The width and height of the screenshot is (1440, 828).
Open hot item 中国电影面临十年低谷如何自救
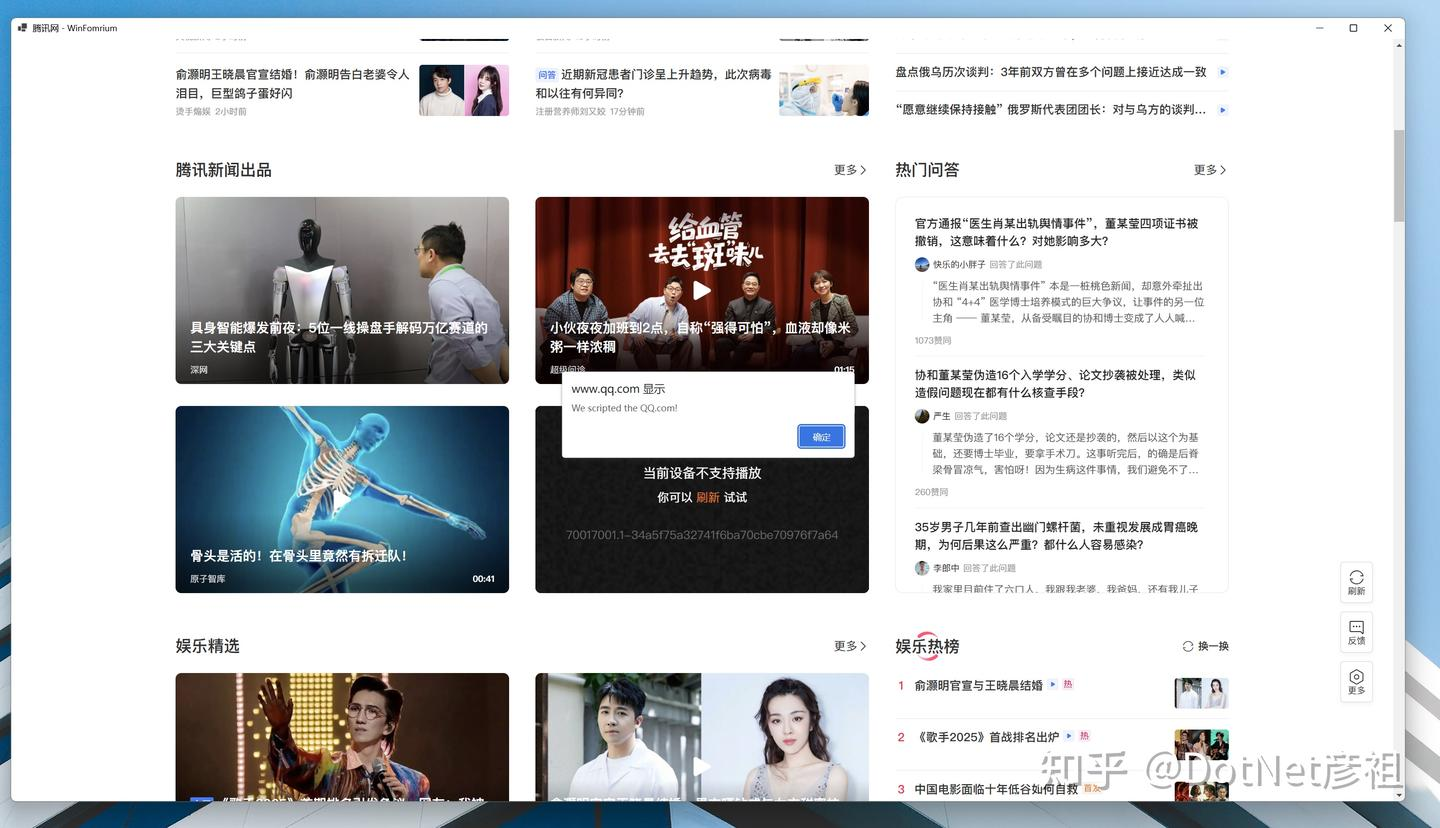(x=996, y=789)
